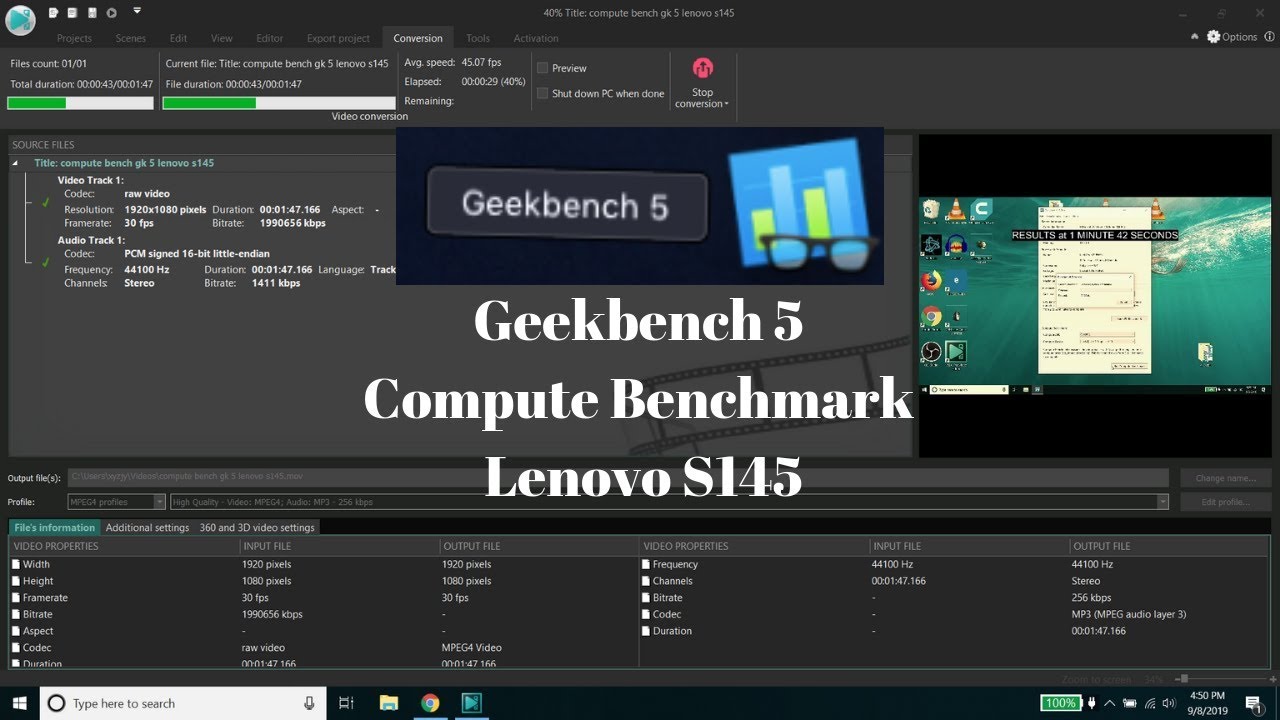
Task: Collapse the ribbon with the up-arrow icon
Action: pyautogui.click(x=1195, y=37)
